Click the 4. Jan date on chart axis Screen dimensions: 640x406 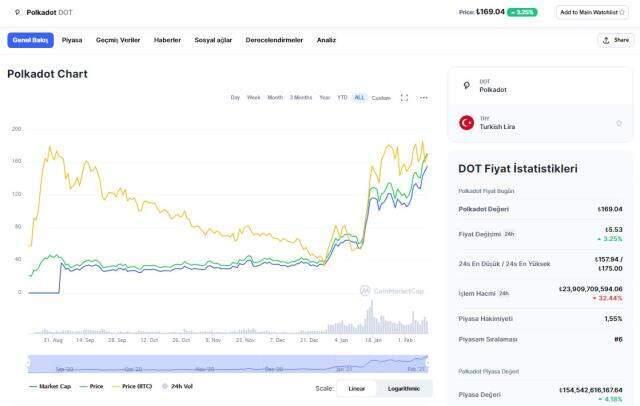341,340
